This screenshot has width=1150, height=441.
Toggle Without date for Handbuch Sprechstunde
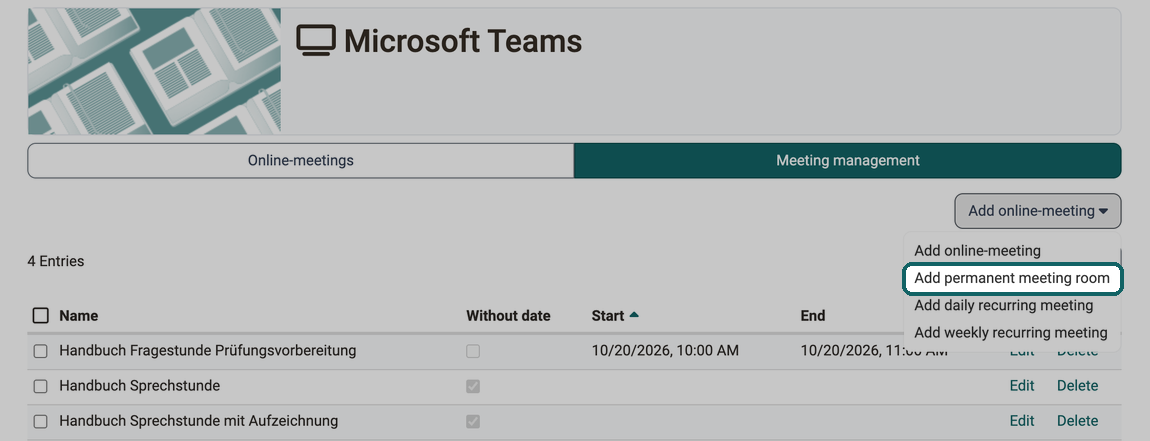473,386
